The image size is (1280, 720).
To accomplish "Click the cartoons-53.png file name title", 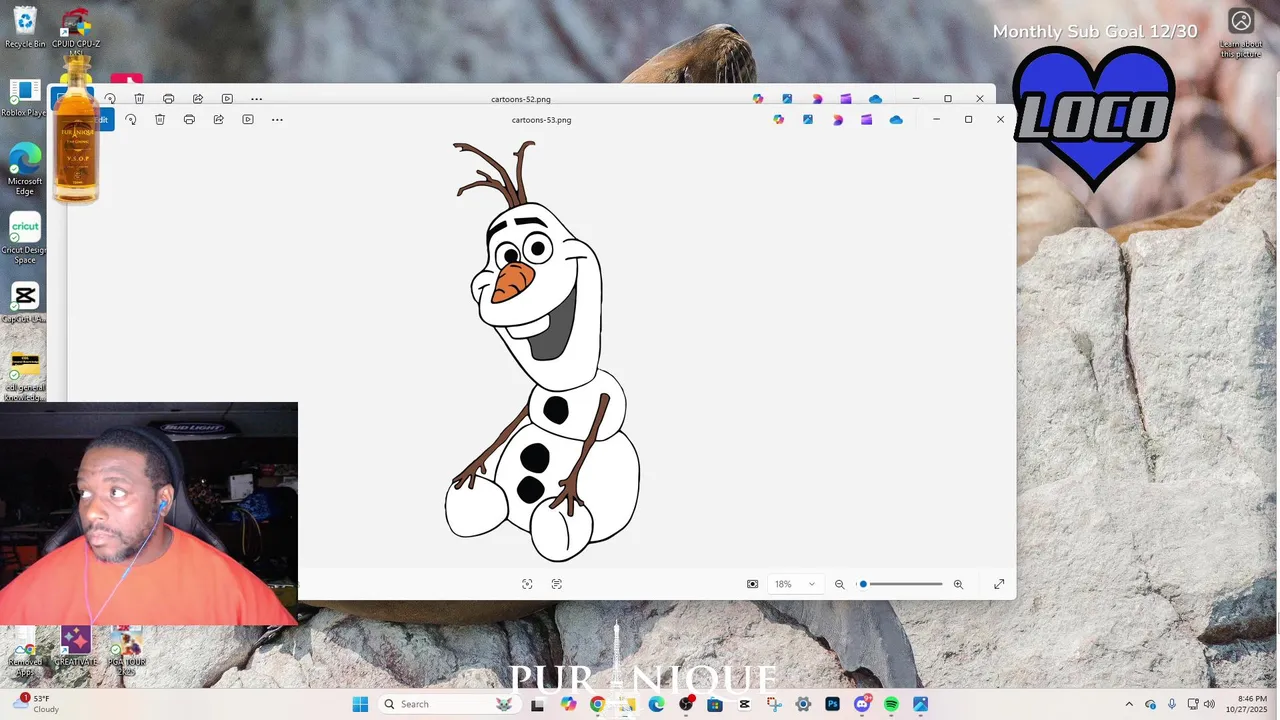I will 541,120.
